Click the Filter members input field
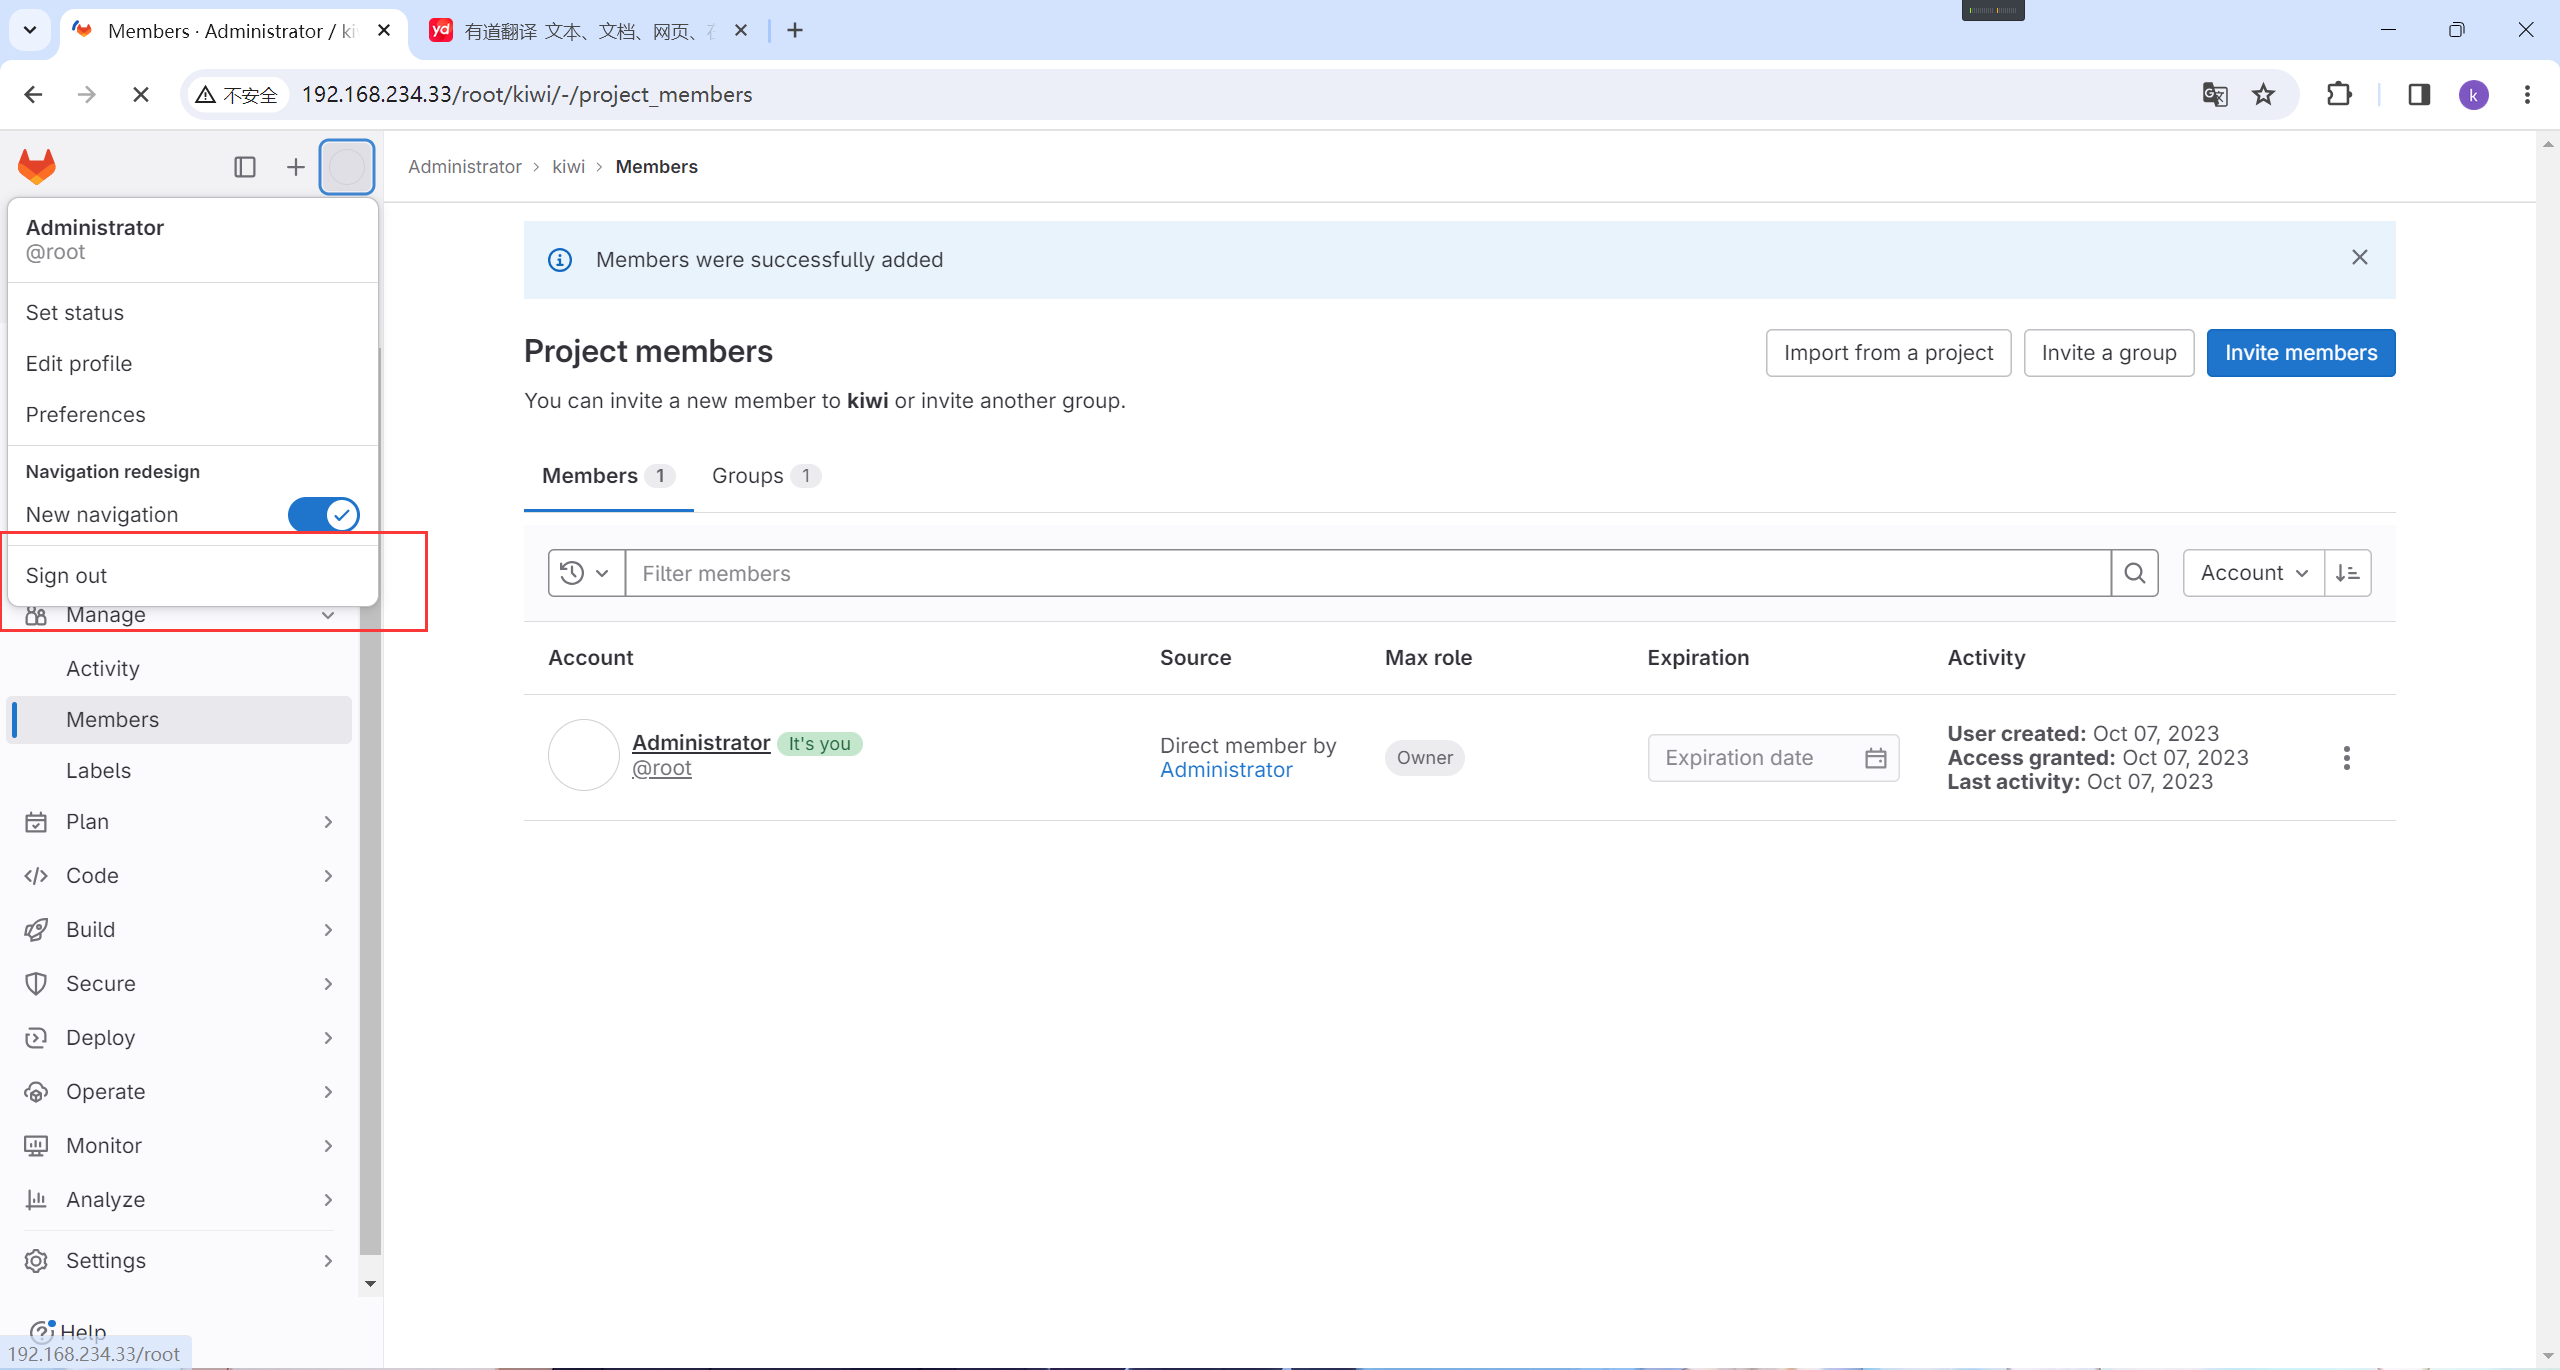Viewport: 2560px width, 1370px height. coord(1367,573)
